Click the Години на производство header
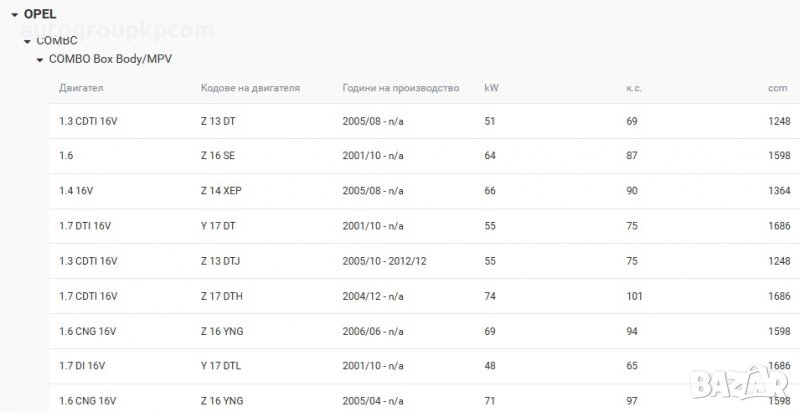The width and height of the screenshot is (800, 412). [x=400, y=88]
